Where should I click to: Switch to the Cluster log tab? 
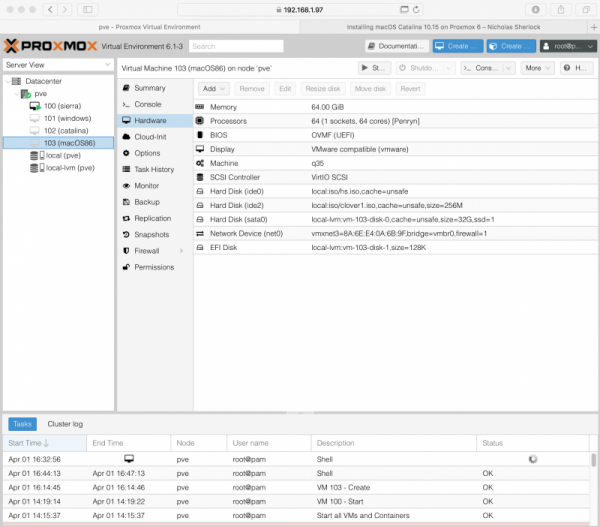point(65,424)
